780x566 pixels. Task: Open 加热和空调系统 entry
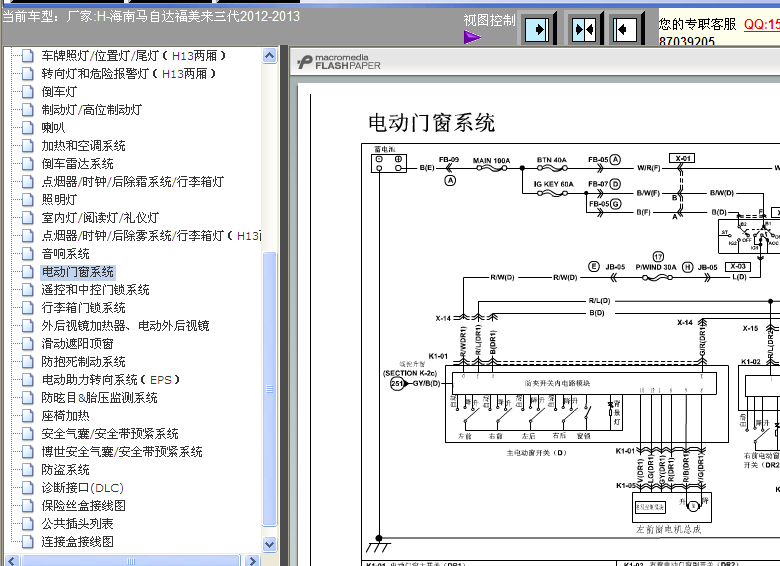pyautogui.click(x=83, y=146)
